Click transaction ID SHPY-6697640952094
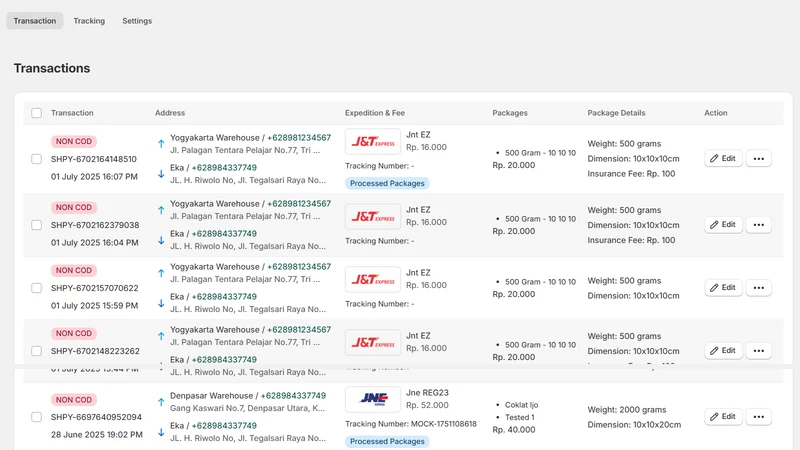The width and height of the screenshot is (800, 450). (96, 417)
